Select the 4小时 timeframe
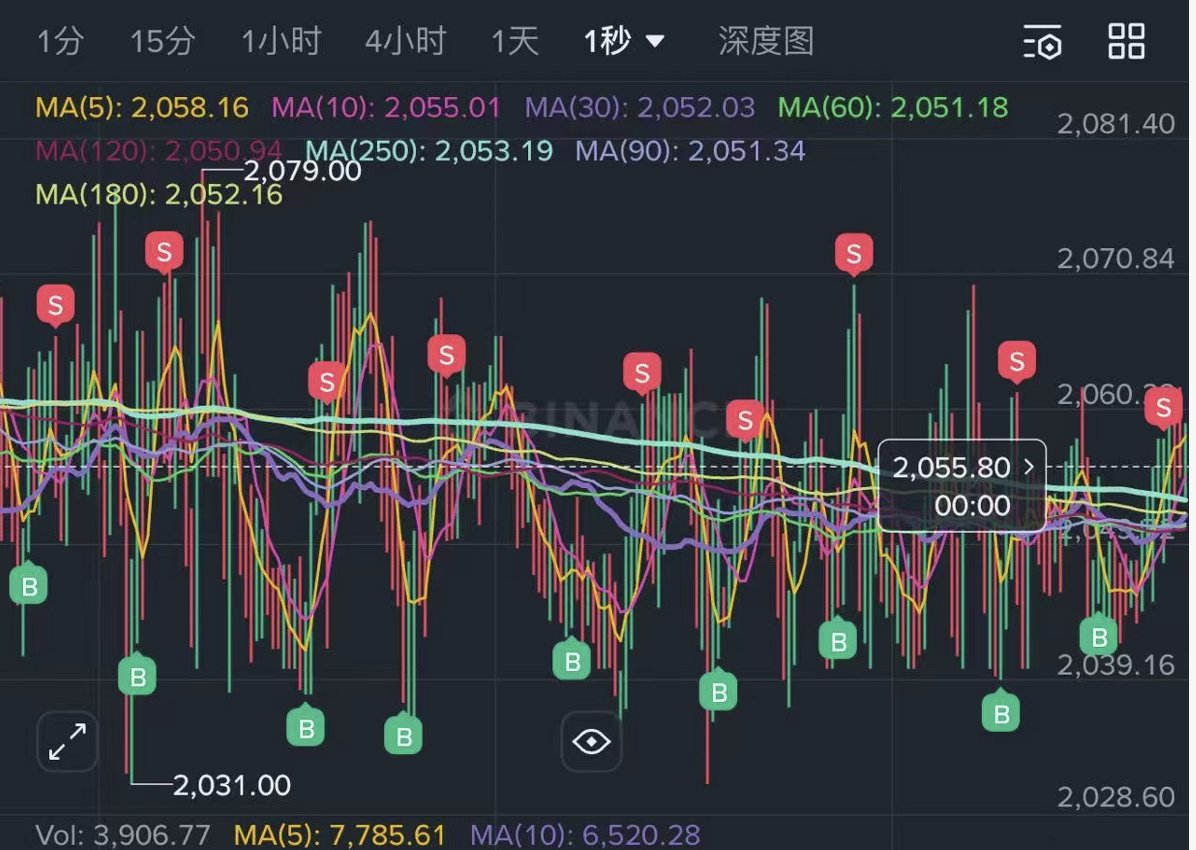The image size is (1196, 850). tap(405, 42)
